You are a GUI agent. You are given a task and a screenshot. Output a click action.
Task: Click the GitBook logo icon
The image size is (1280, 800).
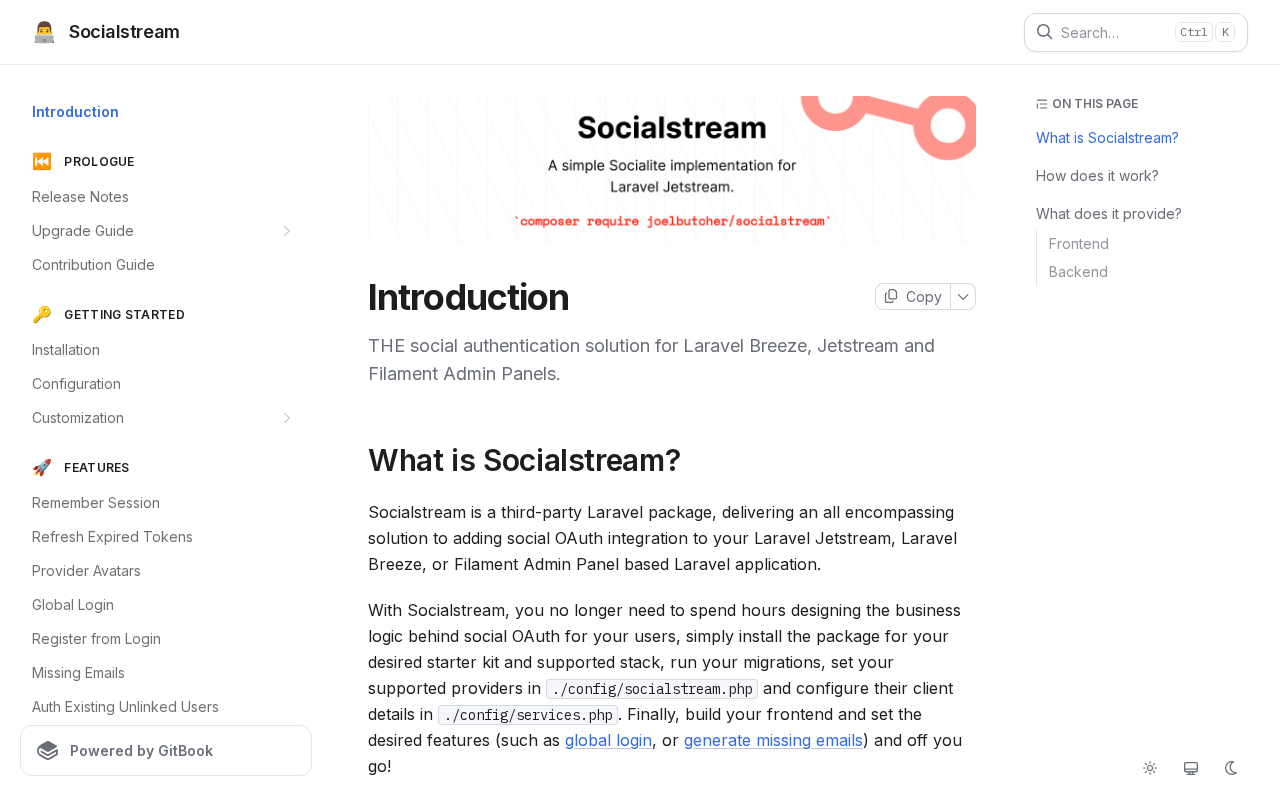coord(48,751)
